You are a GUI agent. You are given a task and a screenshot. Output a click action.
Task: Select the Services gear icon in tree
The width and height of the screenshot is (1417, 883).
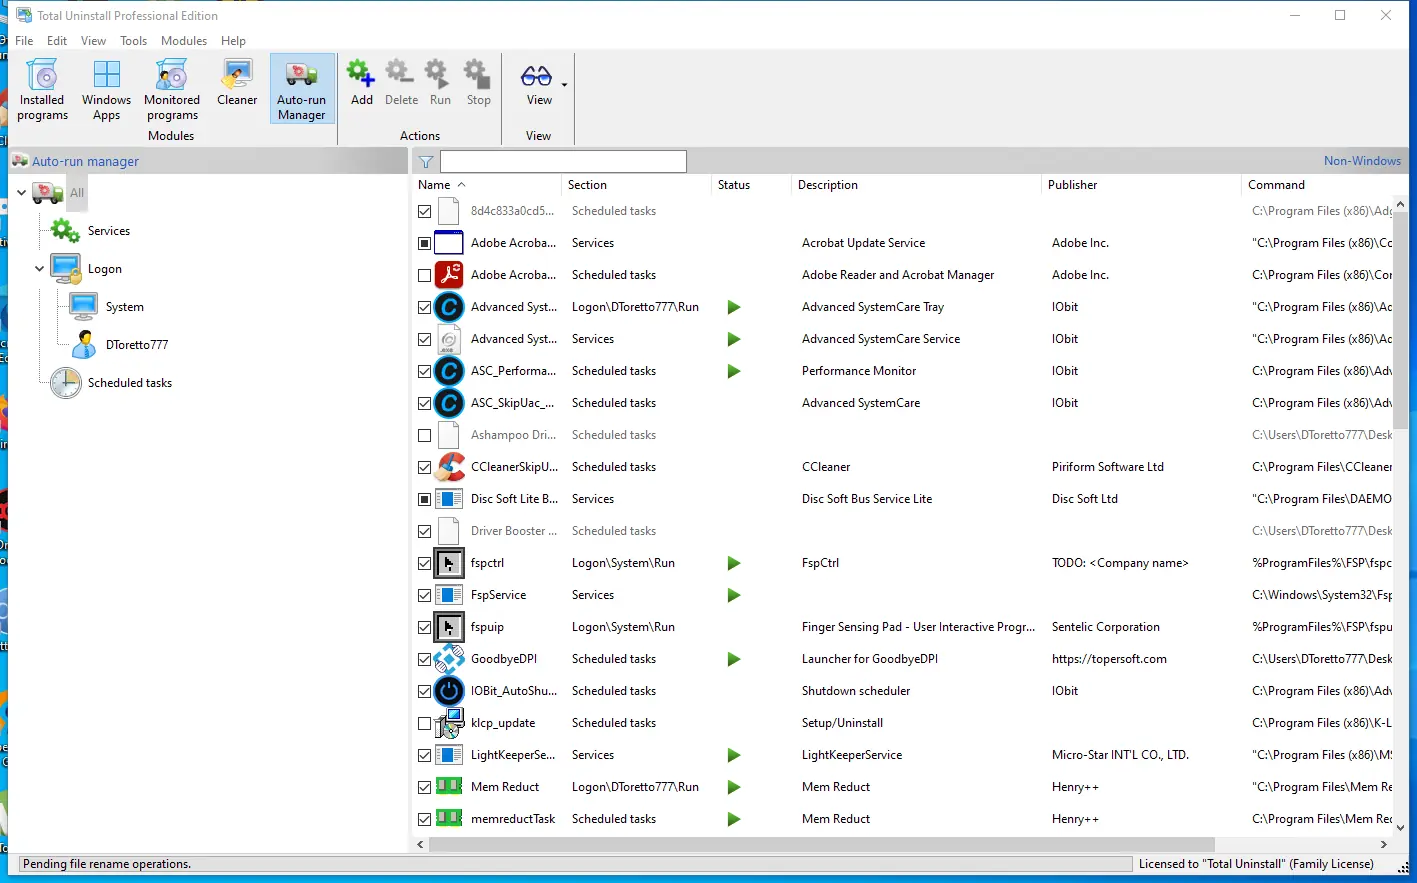[x=66, y=231]
